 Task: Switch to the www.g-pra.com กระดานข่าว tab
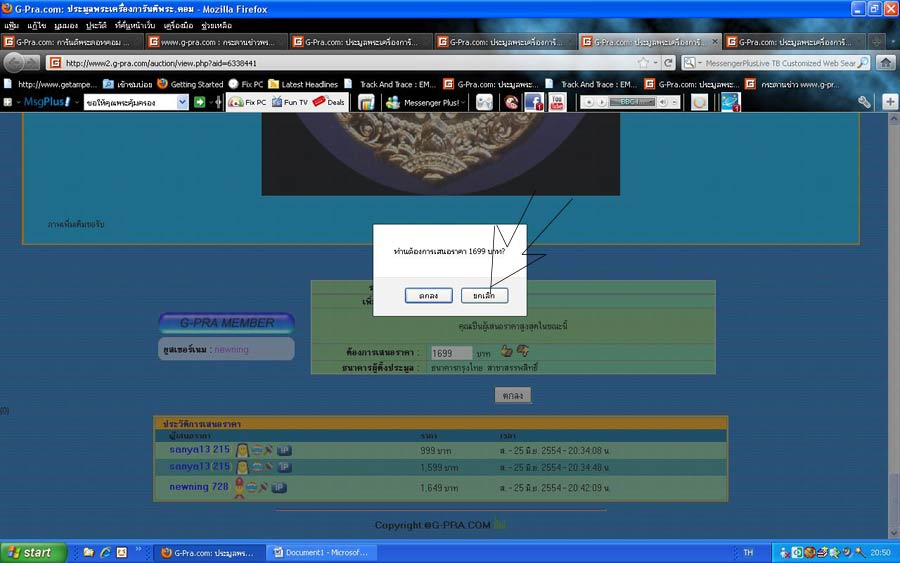pyautogui.click(x=214, y=42)
